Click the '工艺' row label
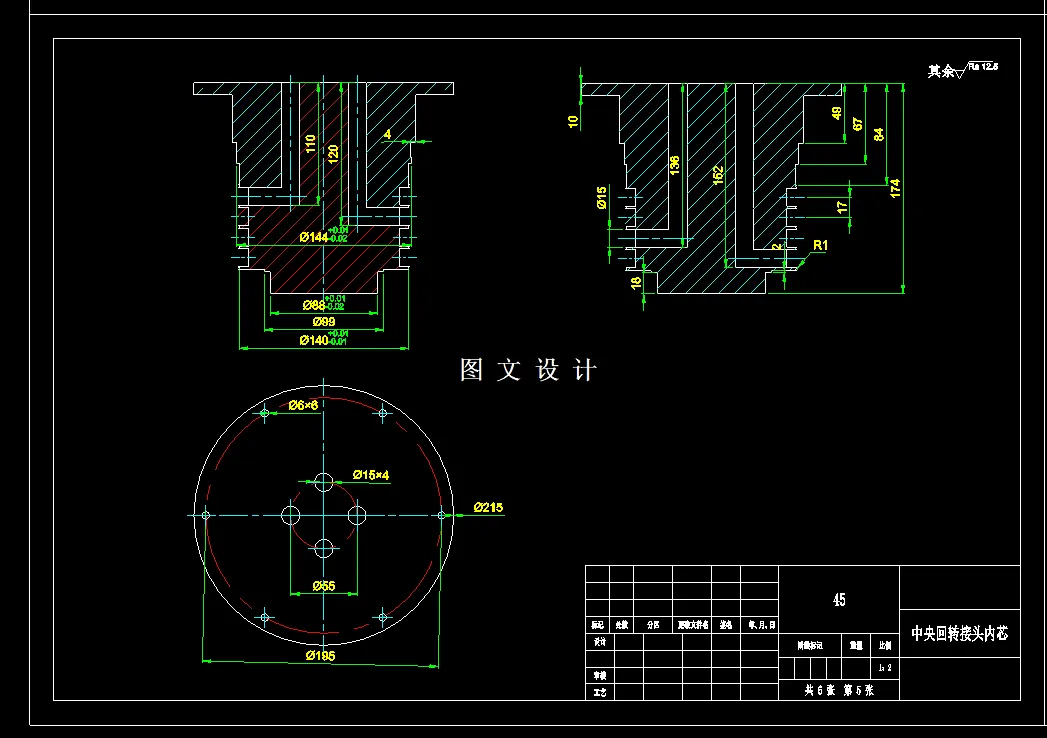This screenshot has width=1047, height=738. click(599, 693)
